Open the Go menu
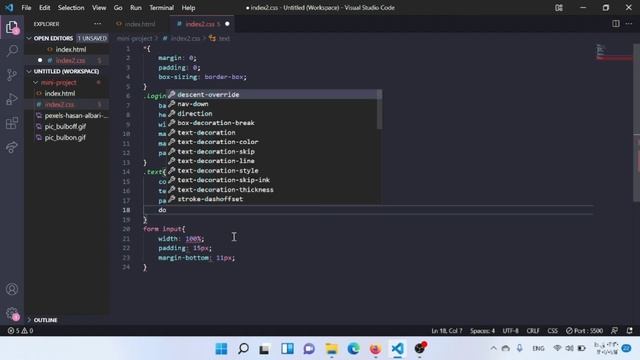Image resolution: width=640 pixels, height=360 pixels. point(118,8)
